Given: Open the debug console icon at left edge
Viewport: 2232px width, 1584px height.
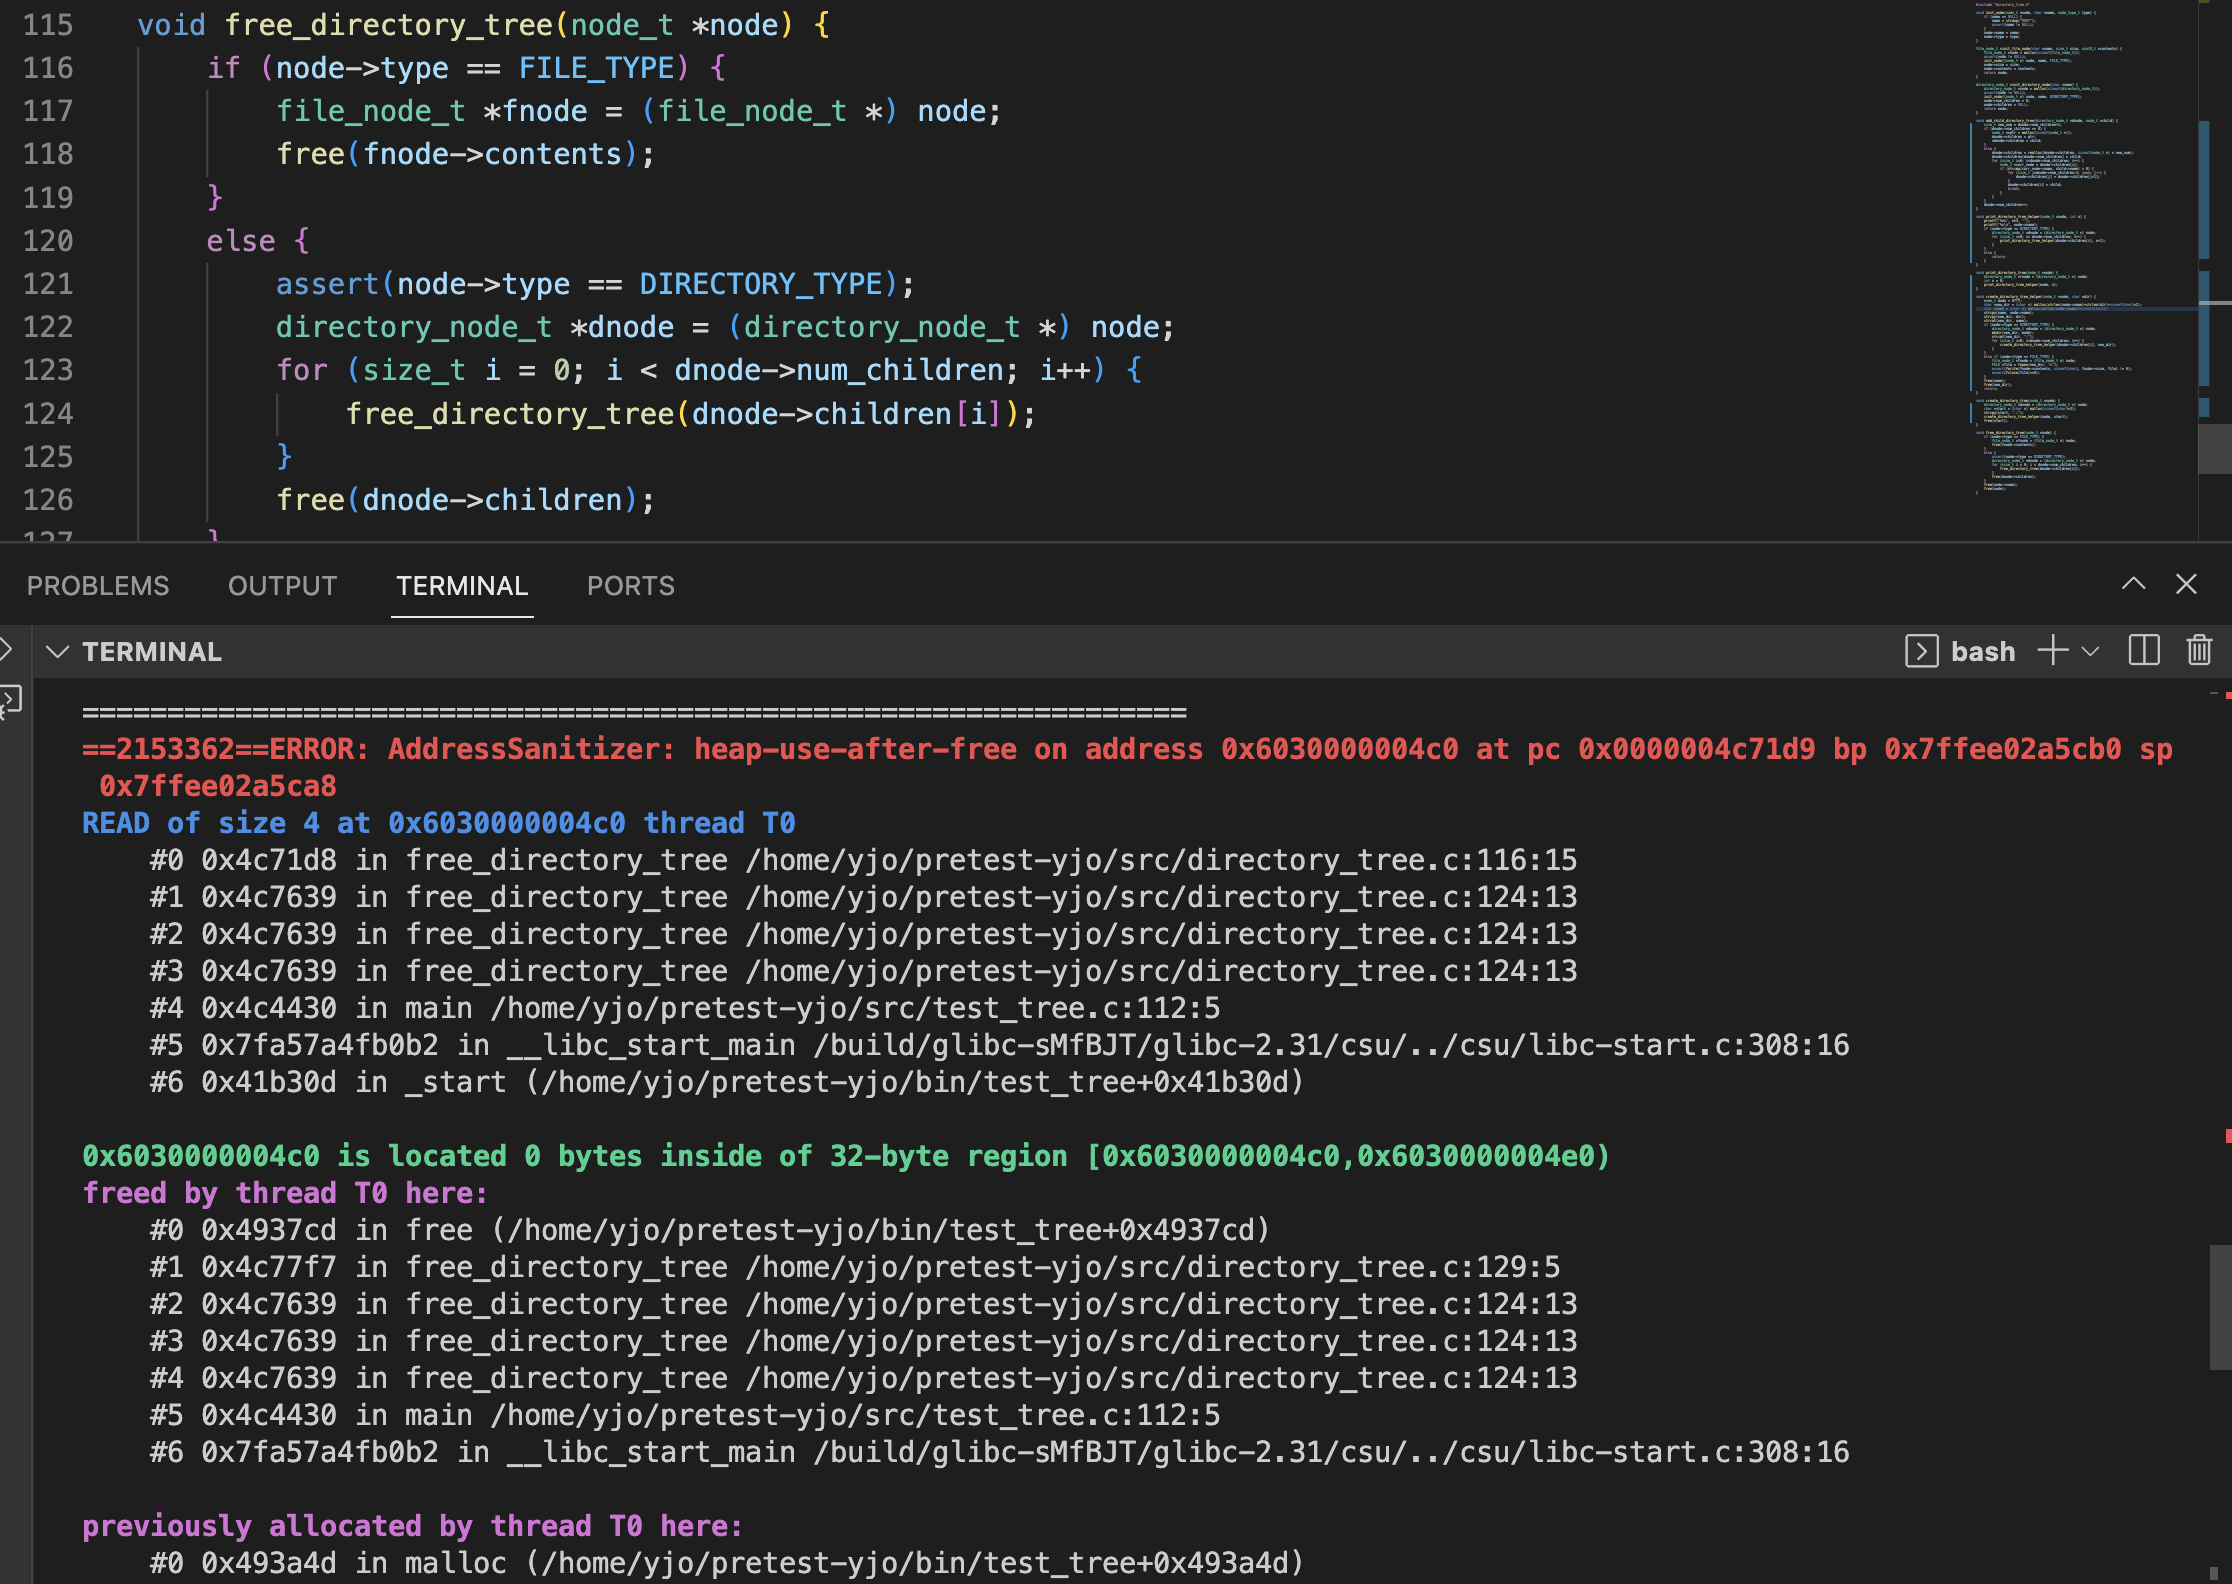Looking at the screenshot, I should point(10,699).
